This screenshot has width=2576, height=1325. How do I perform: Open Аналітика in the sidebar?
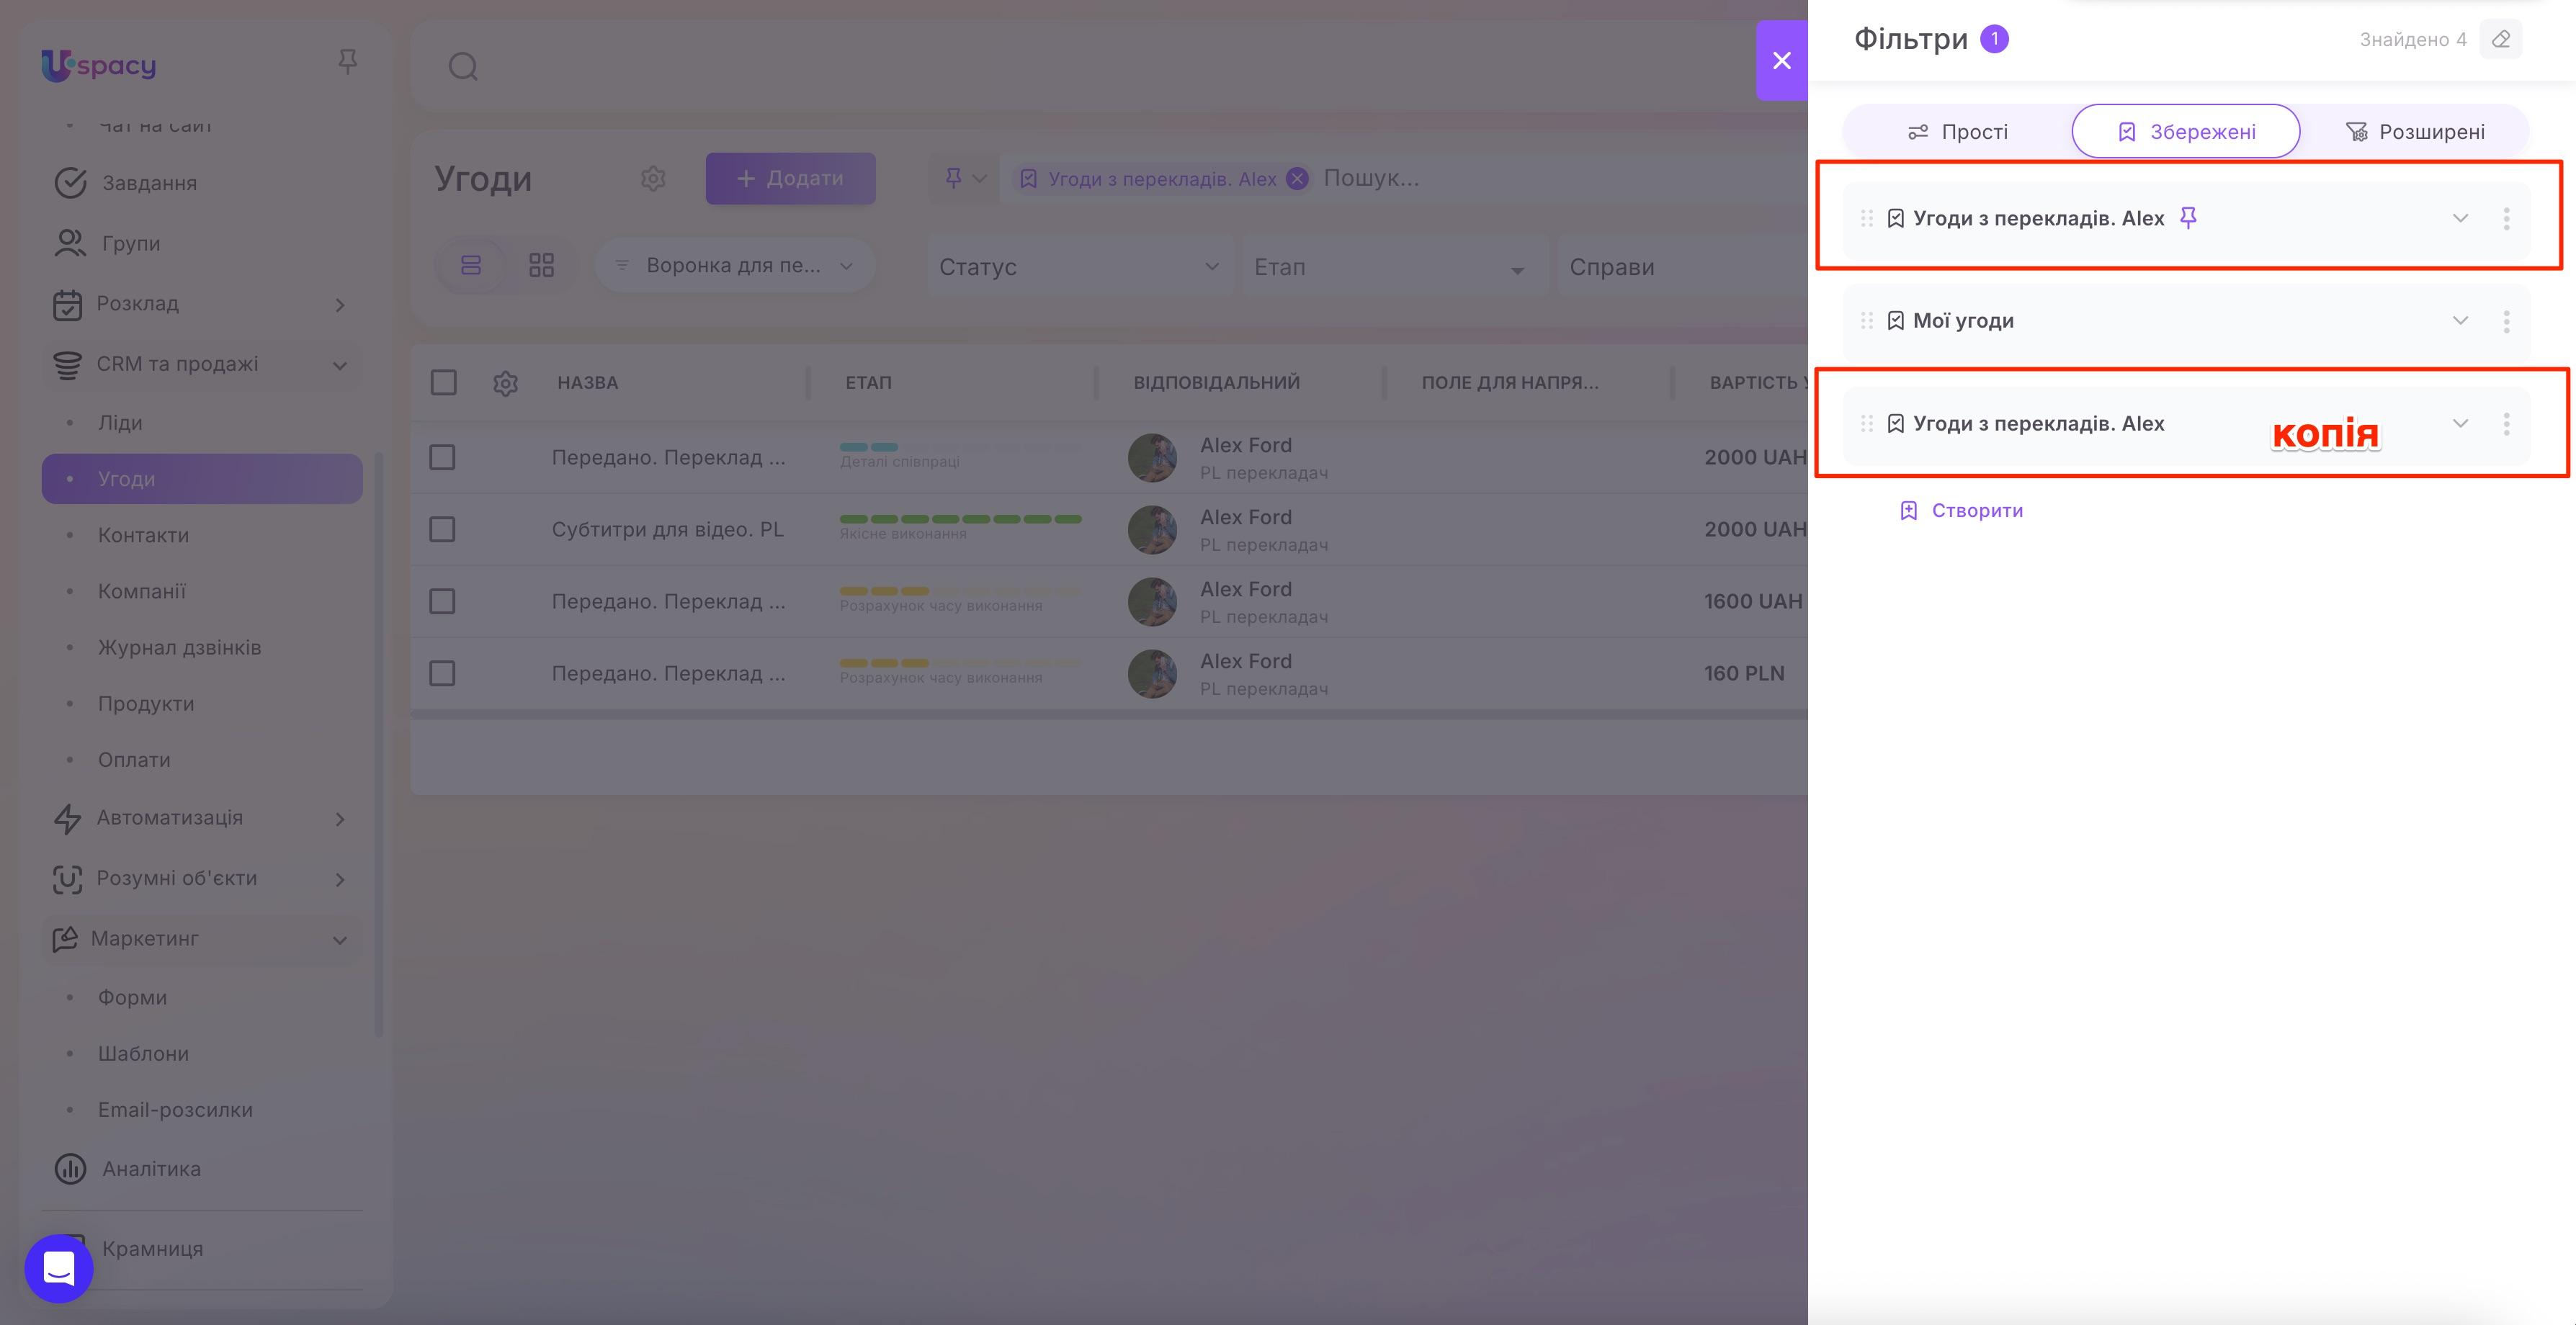coord(152,1169)
